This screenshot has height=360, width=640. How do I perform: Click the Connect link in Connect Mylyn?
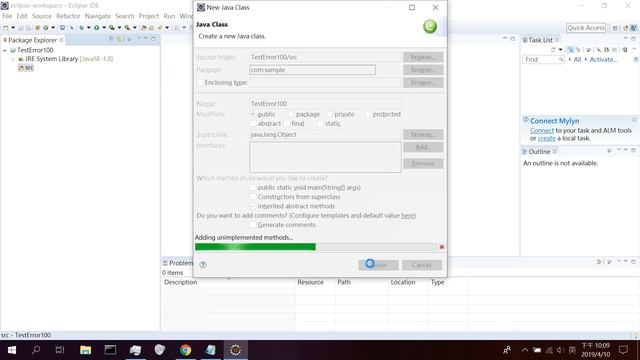pos(542,131)
